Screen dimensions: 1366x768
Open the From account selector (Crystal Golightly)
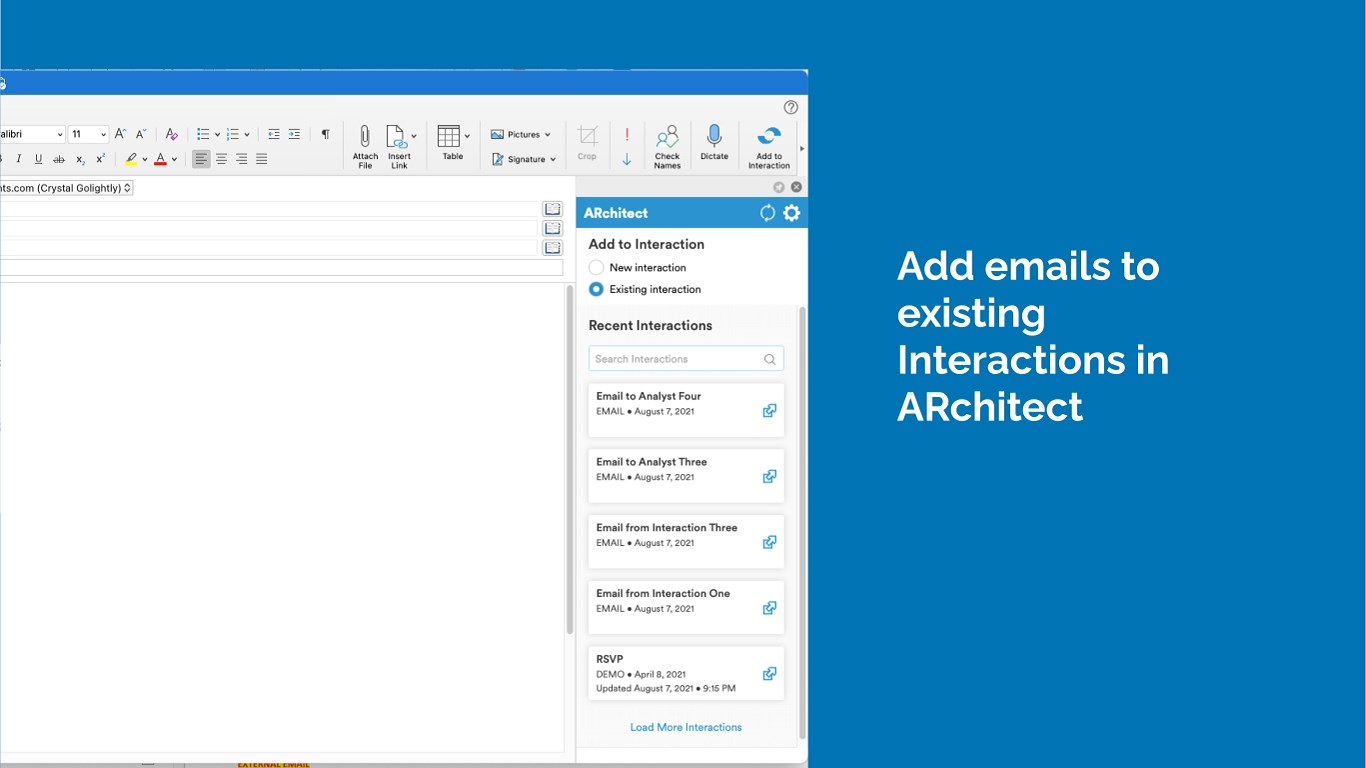[x=65, y=188]
